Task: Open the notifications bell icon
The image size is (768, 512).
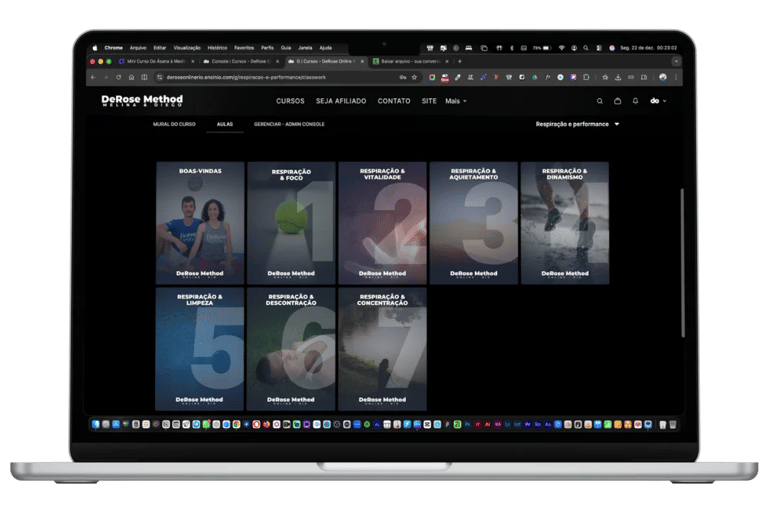Action: coord(635,101)
